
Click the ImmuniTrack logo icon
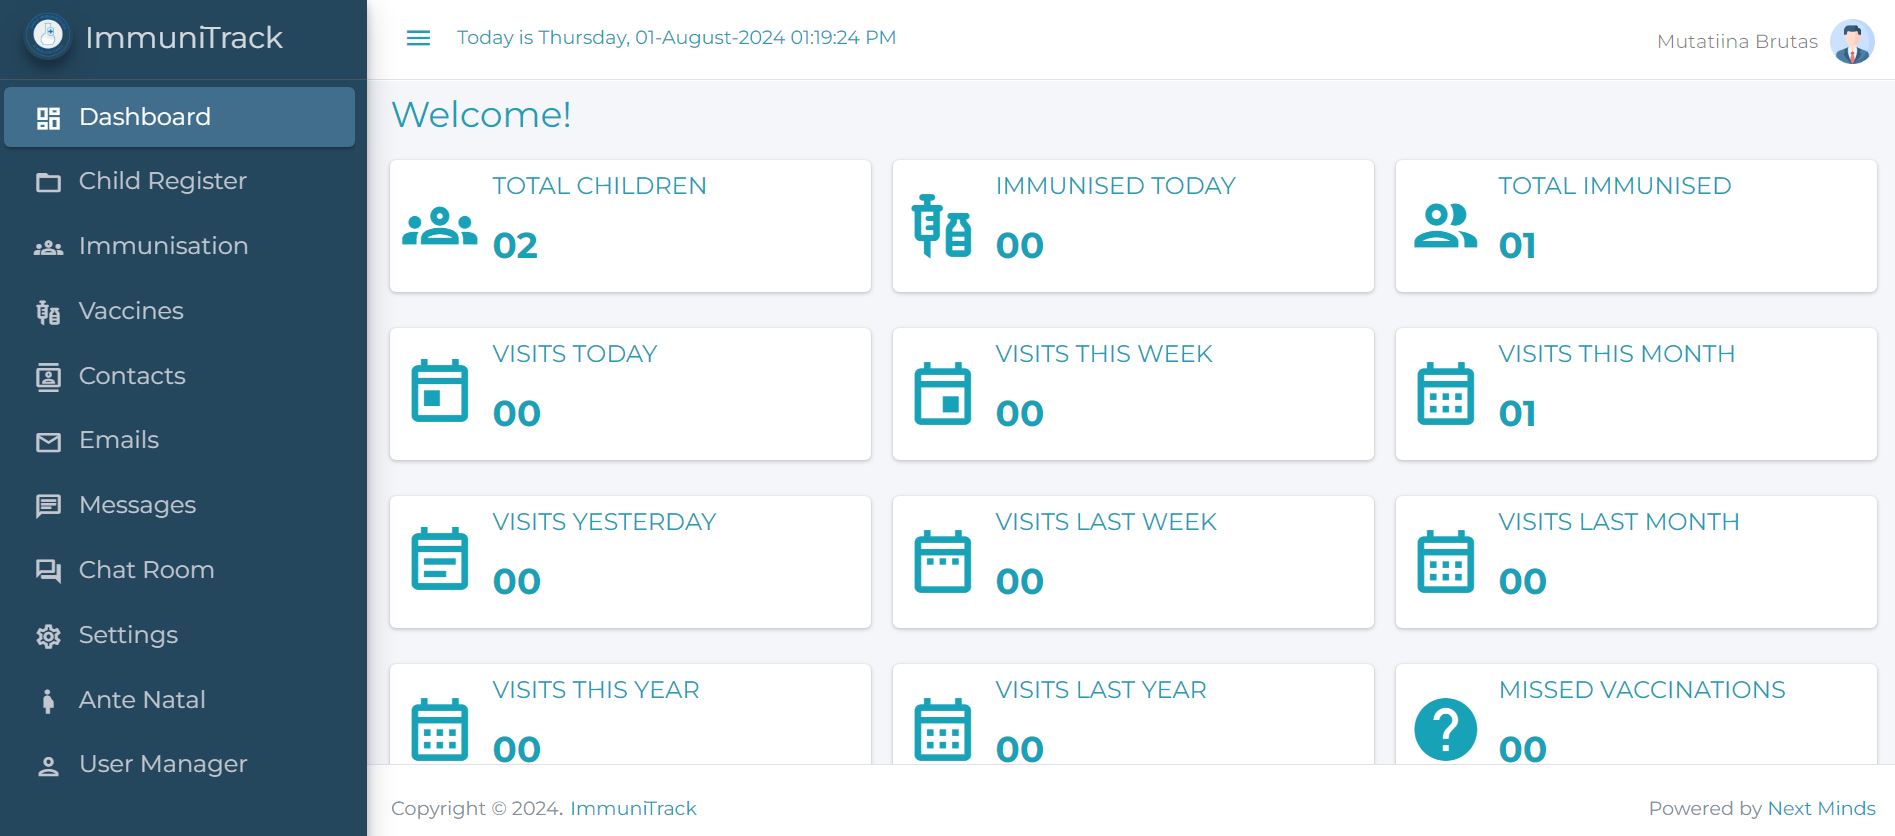tap(48, 36)
